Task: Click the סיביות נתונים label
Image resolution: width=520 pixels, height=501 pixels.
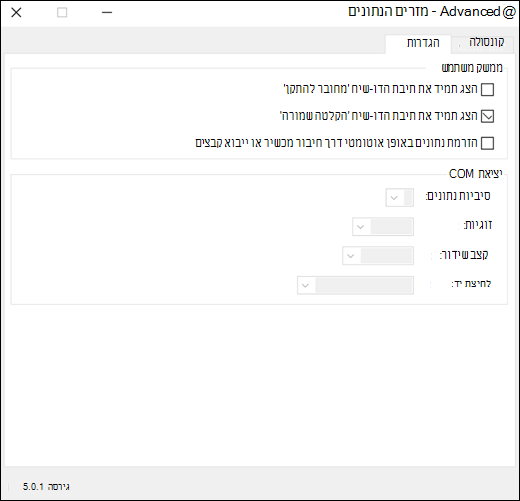Action: (458, 196)
